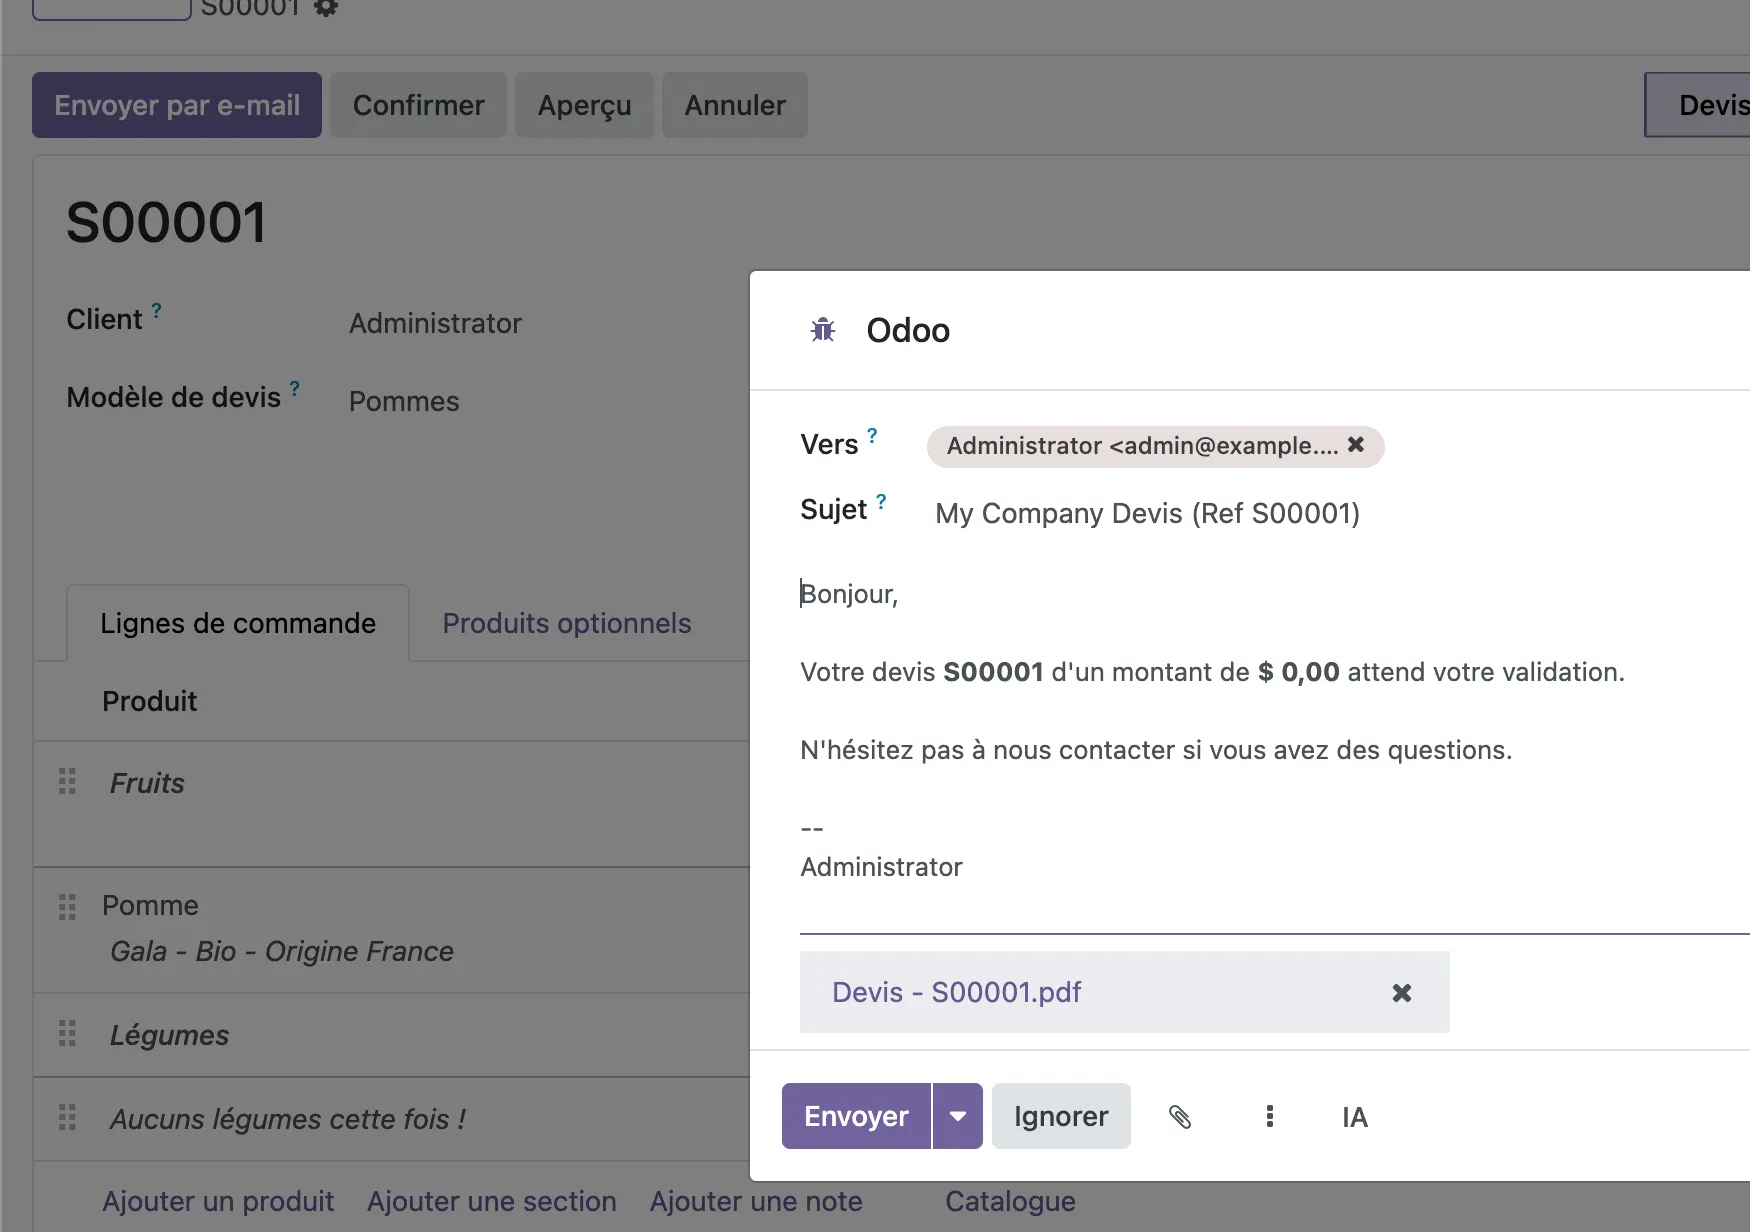Click the Bonjour line in email body
This screenshot has width=1750, height=1232.
click(849, 594)
